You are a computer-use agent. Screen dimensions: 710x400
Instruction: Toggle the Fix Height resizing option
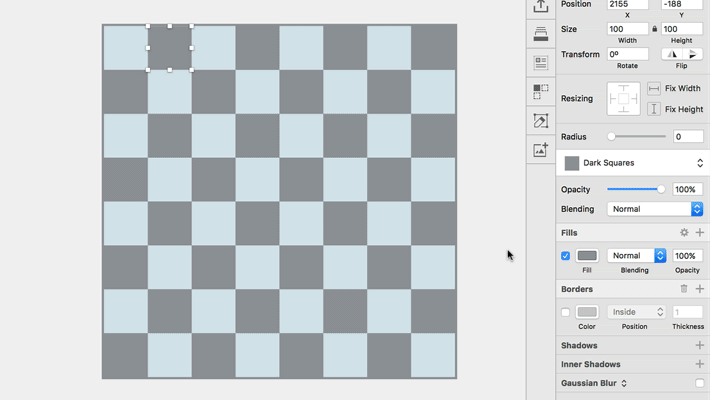coord(654,109)
